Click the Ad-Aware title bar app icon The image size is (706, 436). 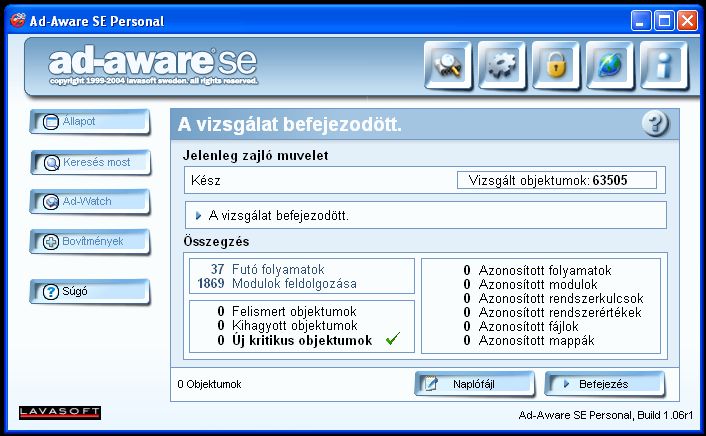(x=18, y=20)
